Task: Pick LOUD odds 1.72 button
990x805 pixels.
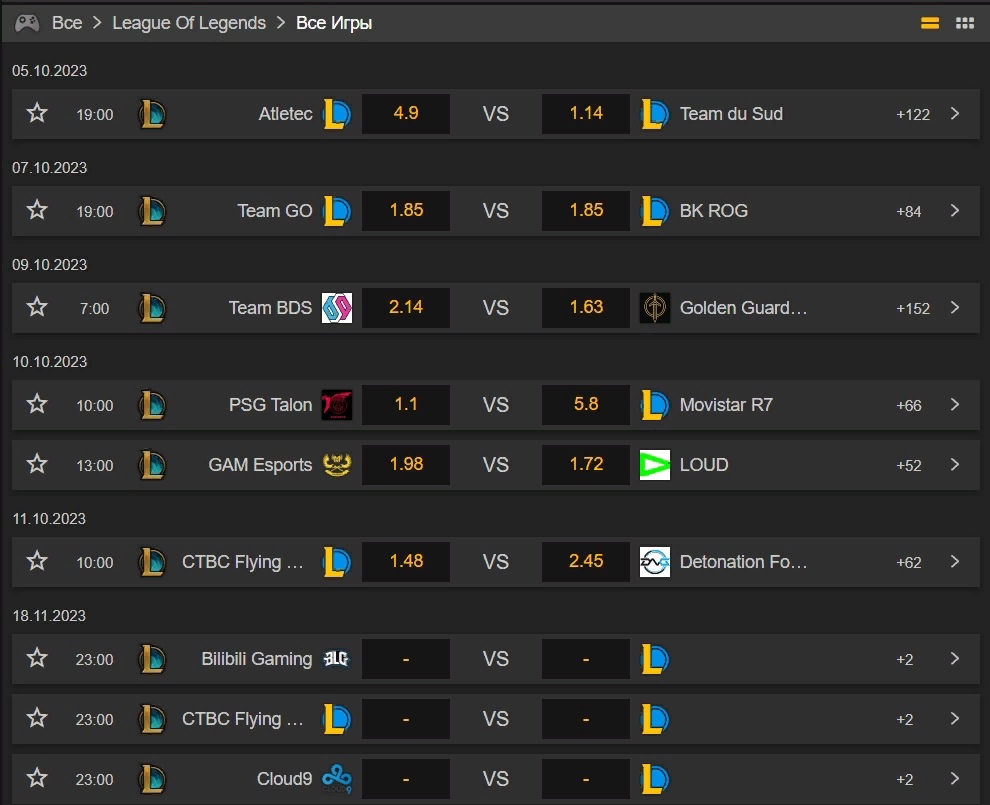Action: [x=586, y=465]
